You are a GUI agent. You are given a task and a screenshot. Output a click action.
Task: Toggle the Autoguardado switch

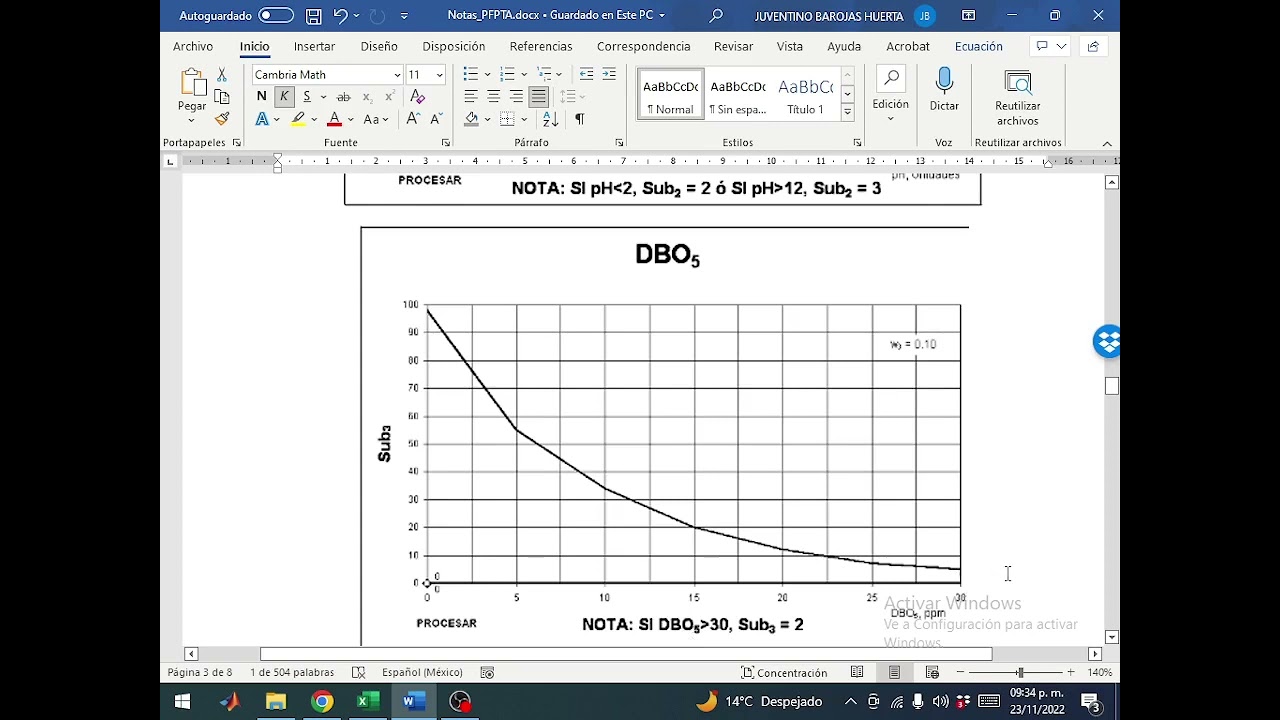276,16
